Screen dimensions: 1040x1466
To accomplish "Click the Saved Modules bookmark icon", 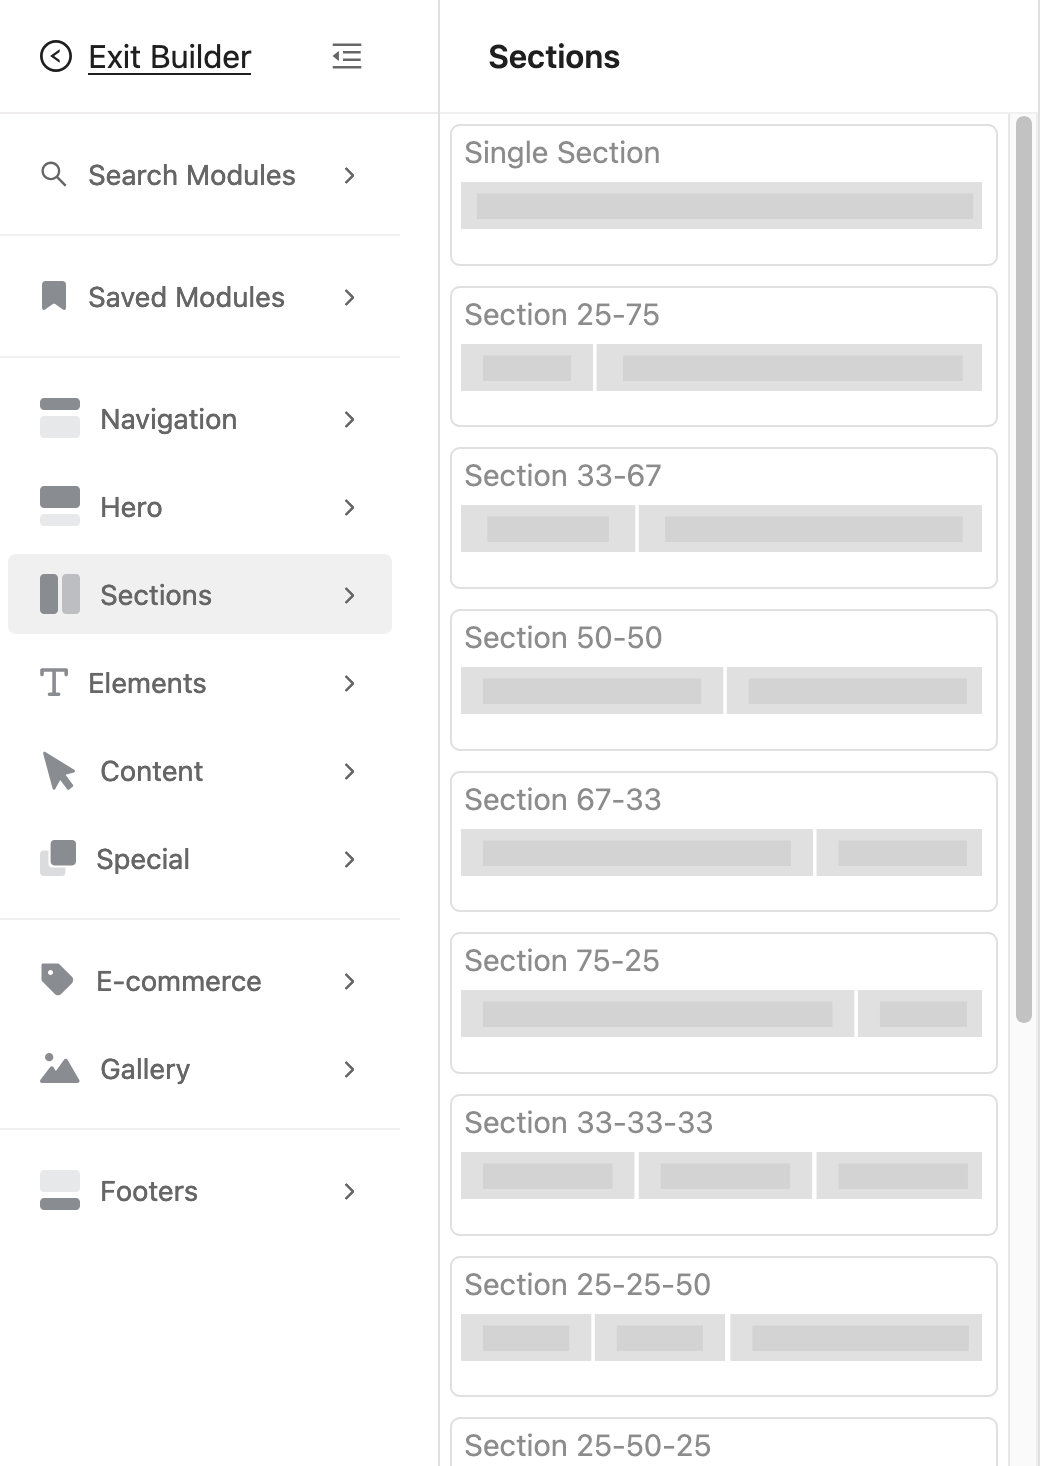I will tap(54, 297).
